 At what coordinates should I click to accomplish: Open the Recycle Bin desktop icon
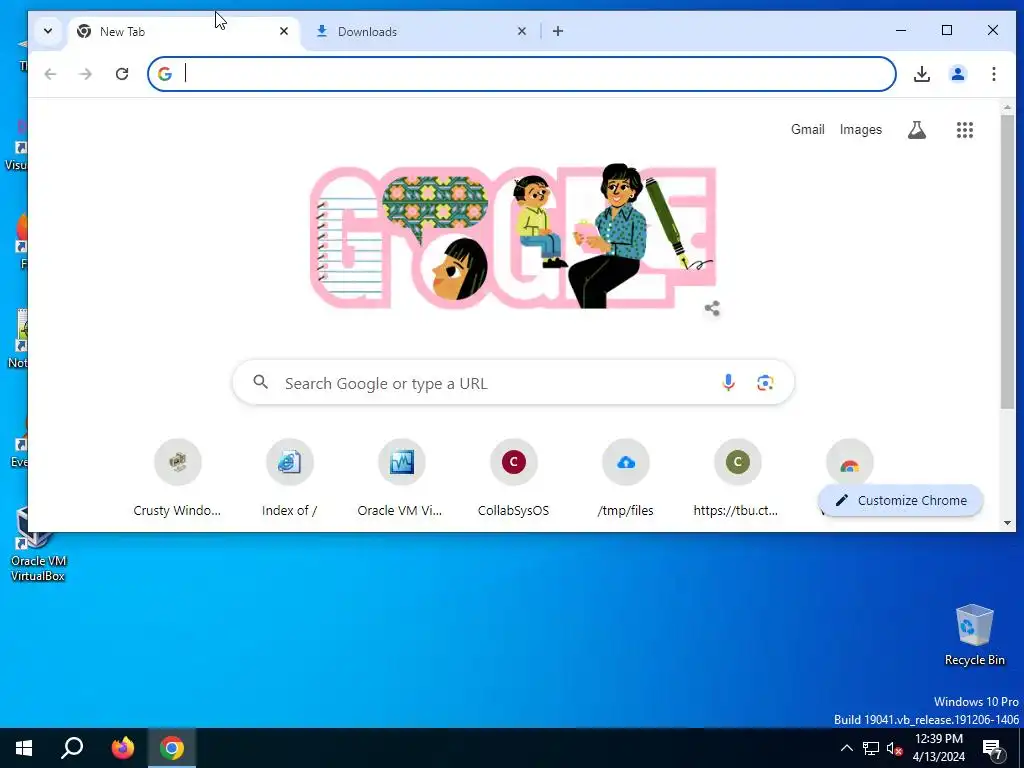point(974,635)
